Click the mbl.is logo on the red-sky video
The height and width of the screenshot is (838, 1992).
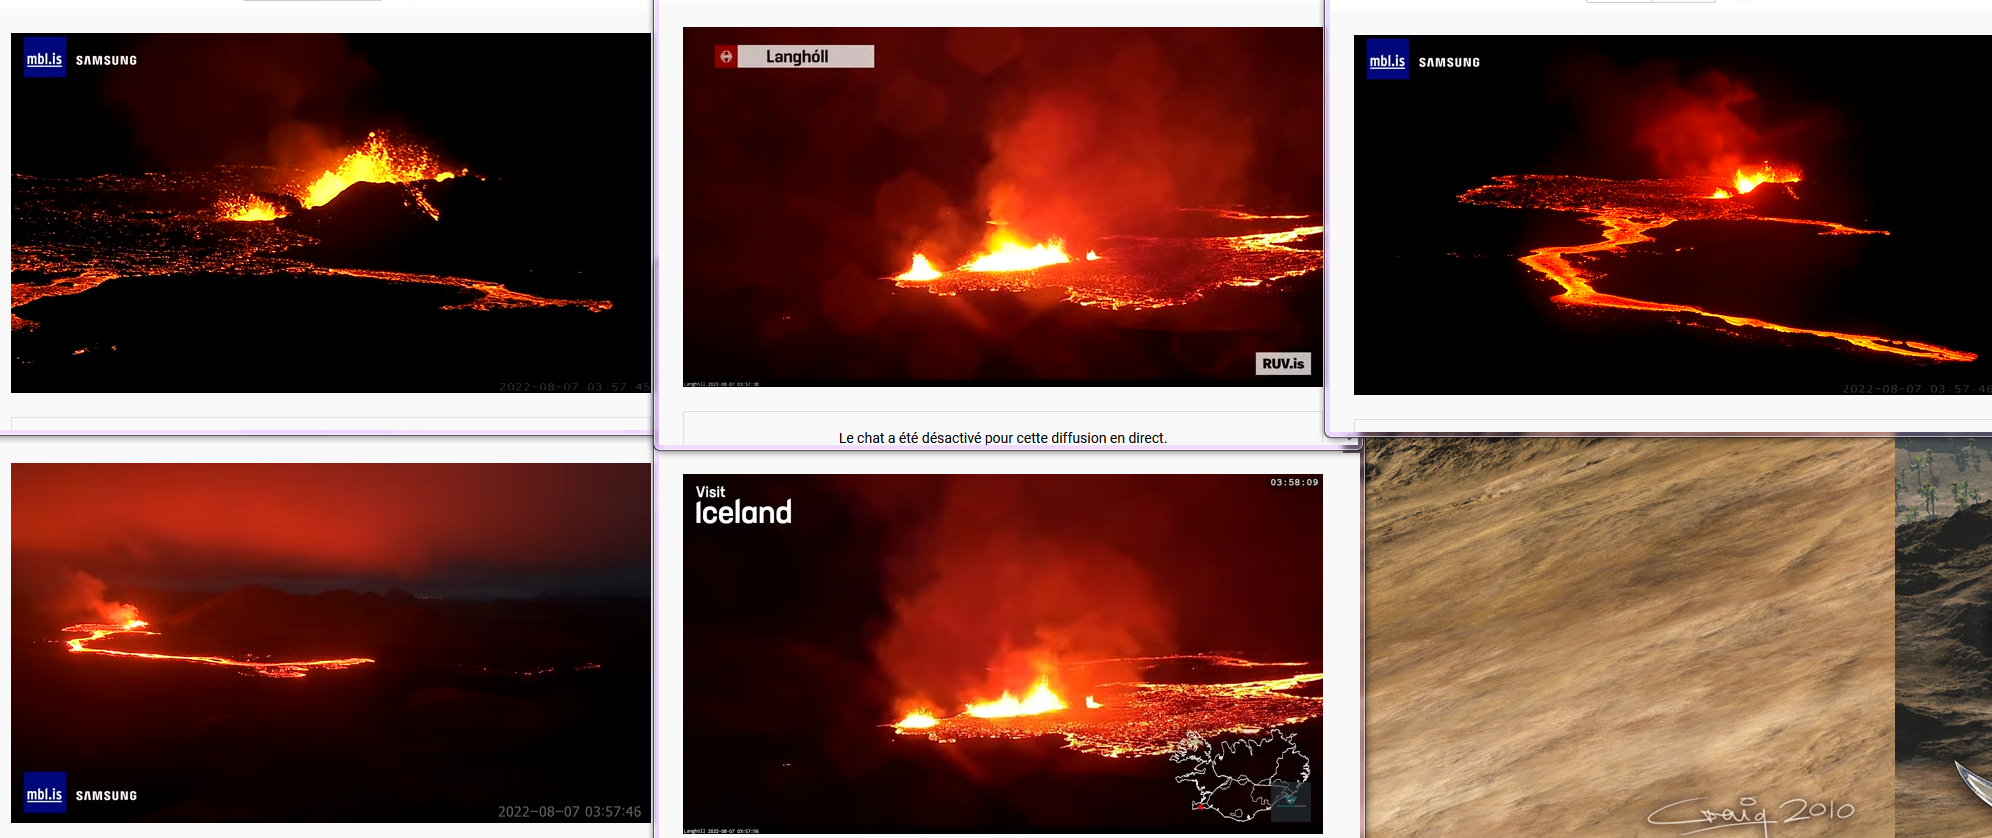[x=45, y=793]
